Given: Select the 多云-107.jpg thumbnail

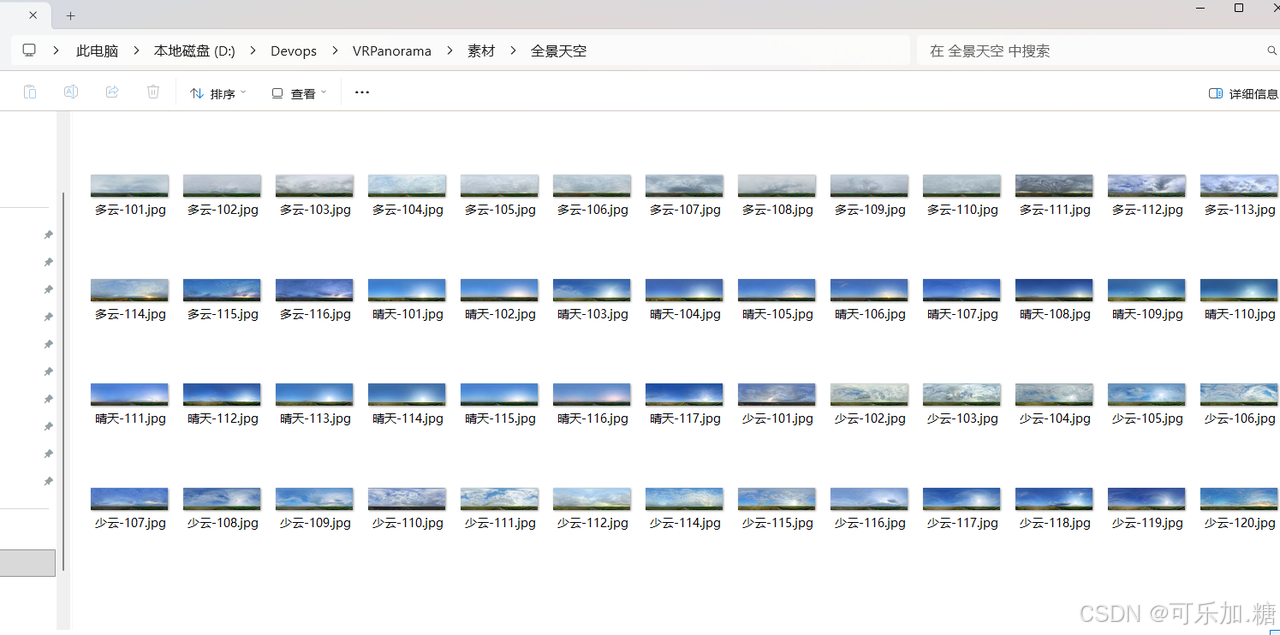Looking at the screenshot, I should pyautogui.click(x=685, y=186).
